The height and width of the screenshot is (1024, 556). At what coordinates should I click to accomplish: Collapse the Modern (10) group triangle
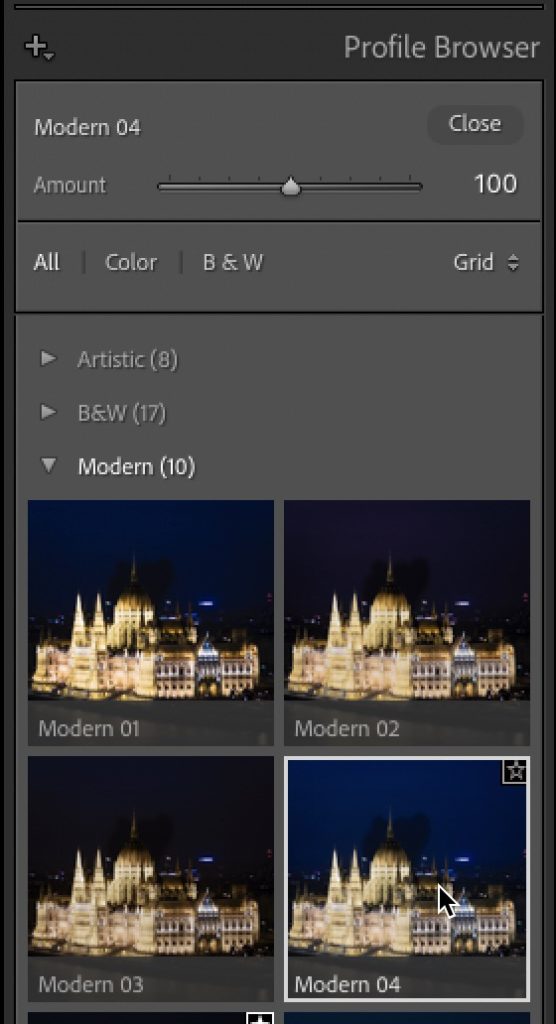[48, 466]
